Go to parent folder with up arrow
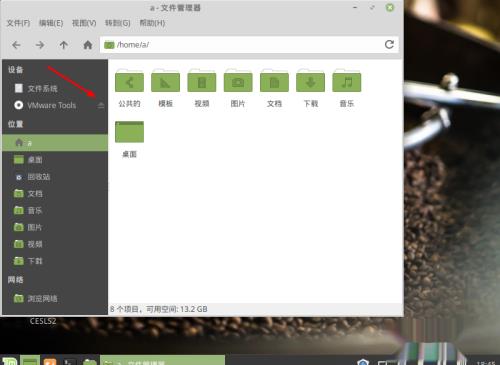This screenshot has height=365, width=500. [64, 45]
